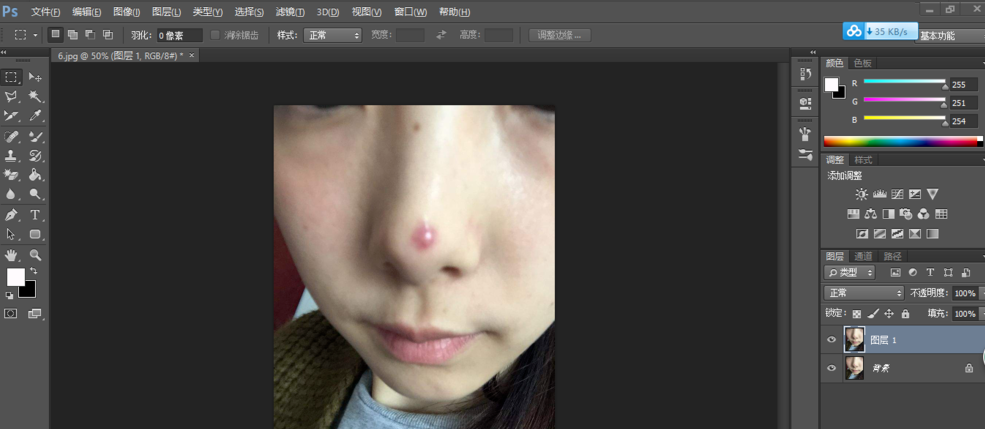This screenshot has width=985, height=429.
Task: Select the Clone Stamp tool
Action: click(x=12, y=156)
